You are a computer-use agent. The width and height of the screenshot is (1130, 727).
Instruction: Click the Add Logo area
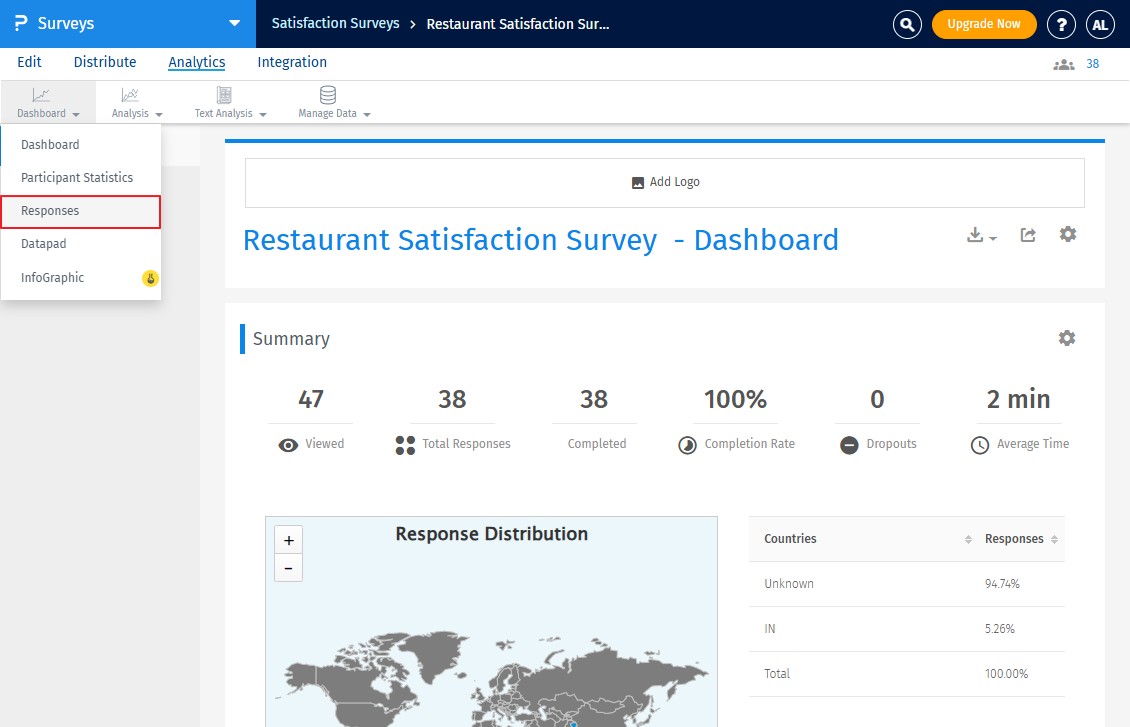pos(665,182)
